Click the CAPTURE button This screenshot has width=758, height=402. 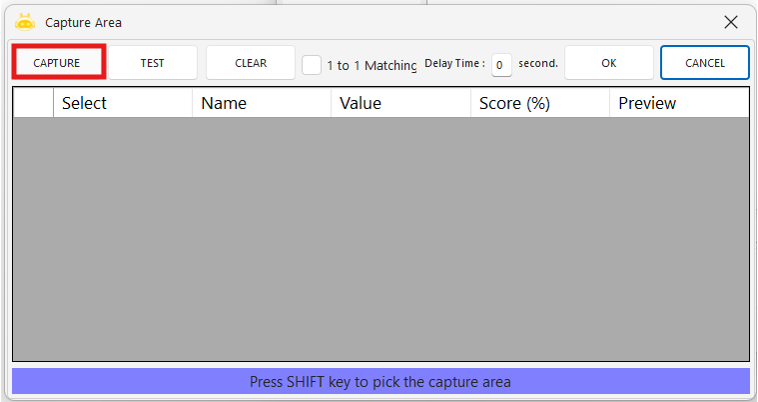(57, 62)
